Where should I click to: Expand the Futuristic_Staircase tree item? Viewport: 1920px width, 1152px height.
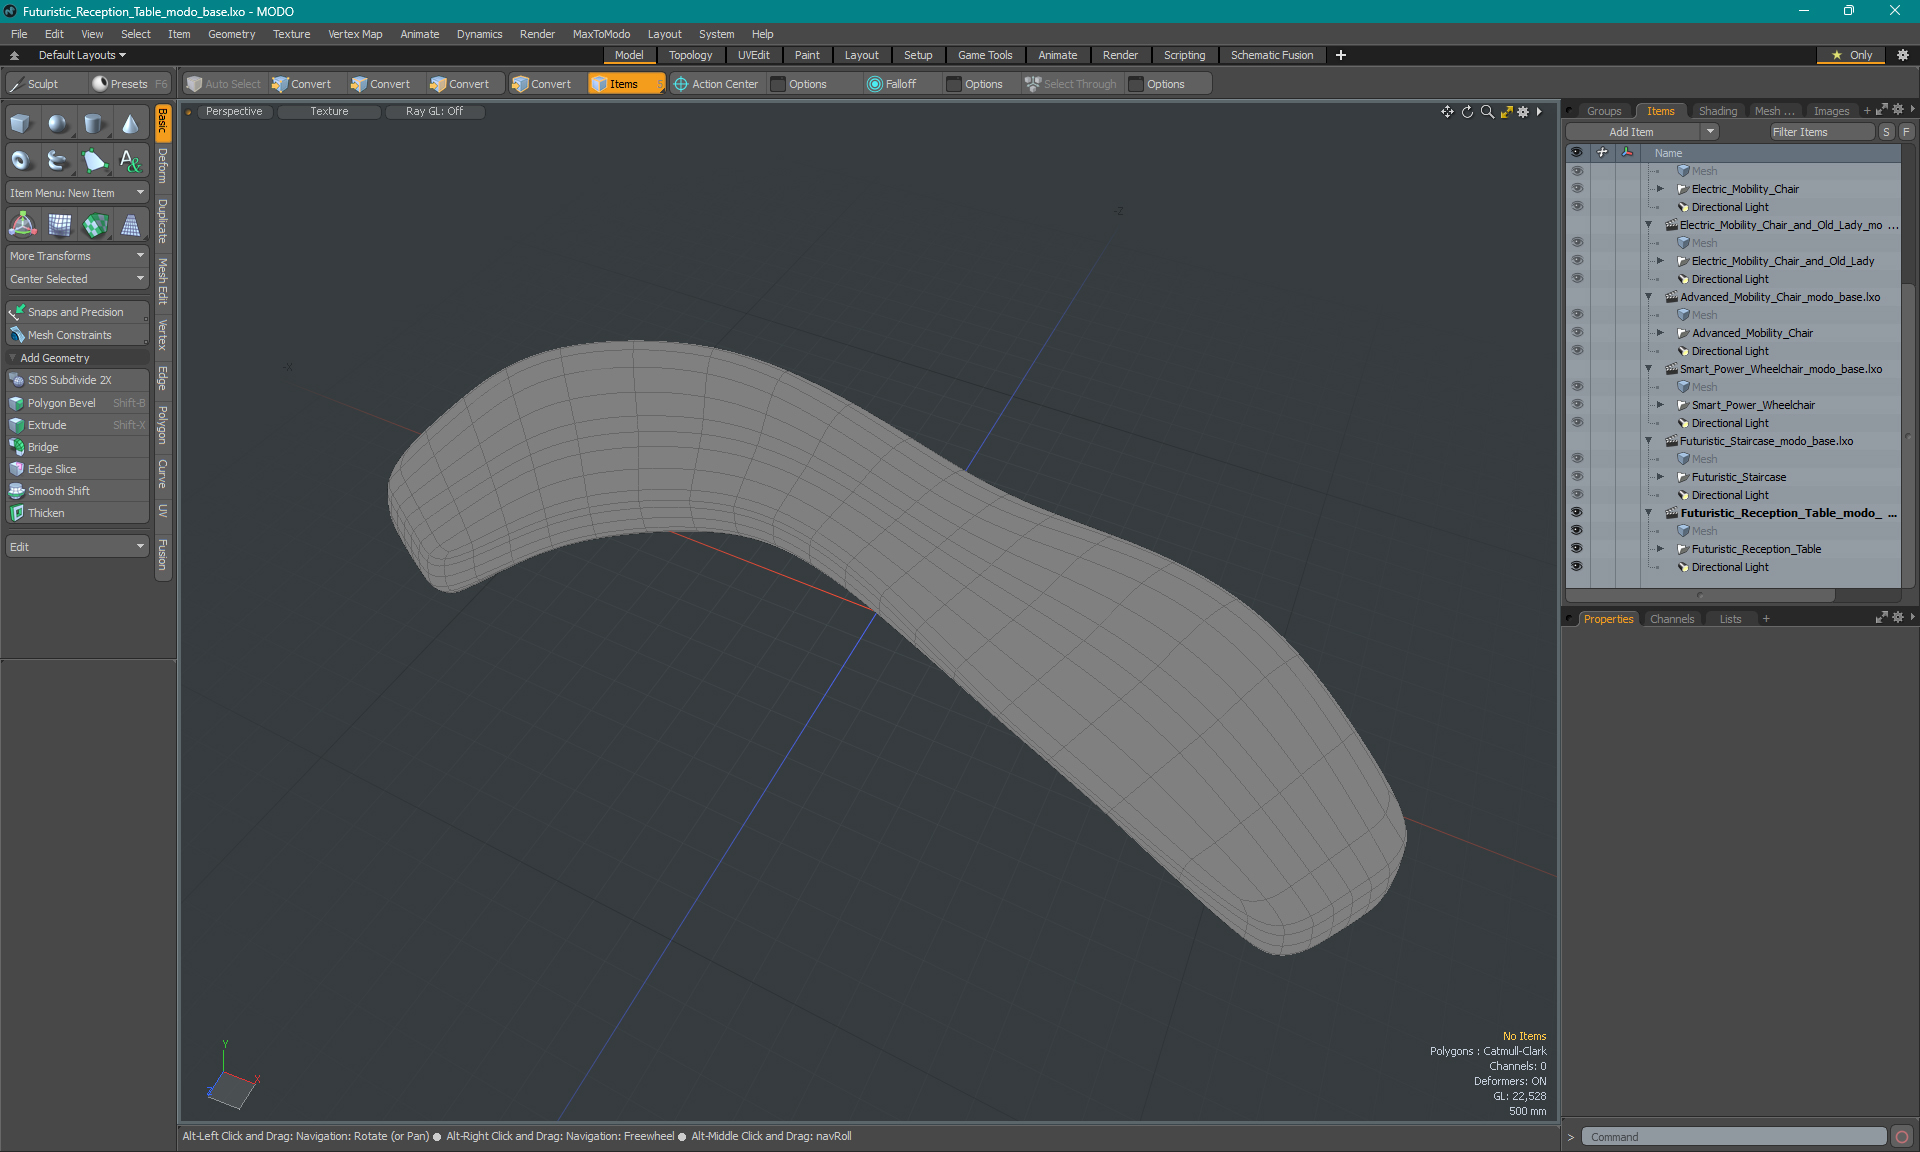1660,477
